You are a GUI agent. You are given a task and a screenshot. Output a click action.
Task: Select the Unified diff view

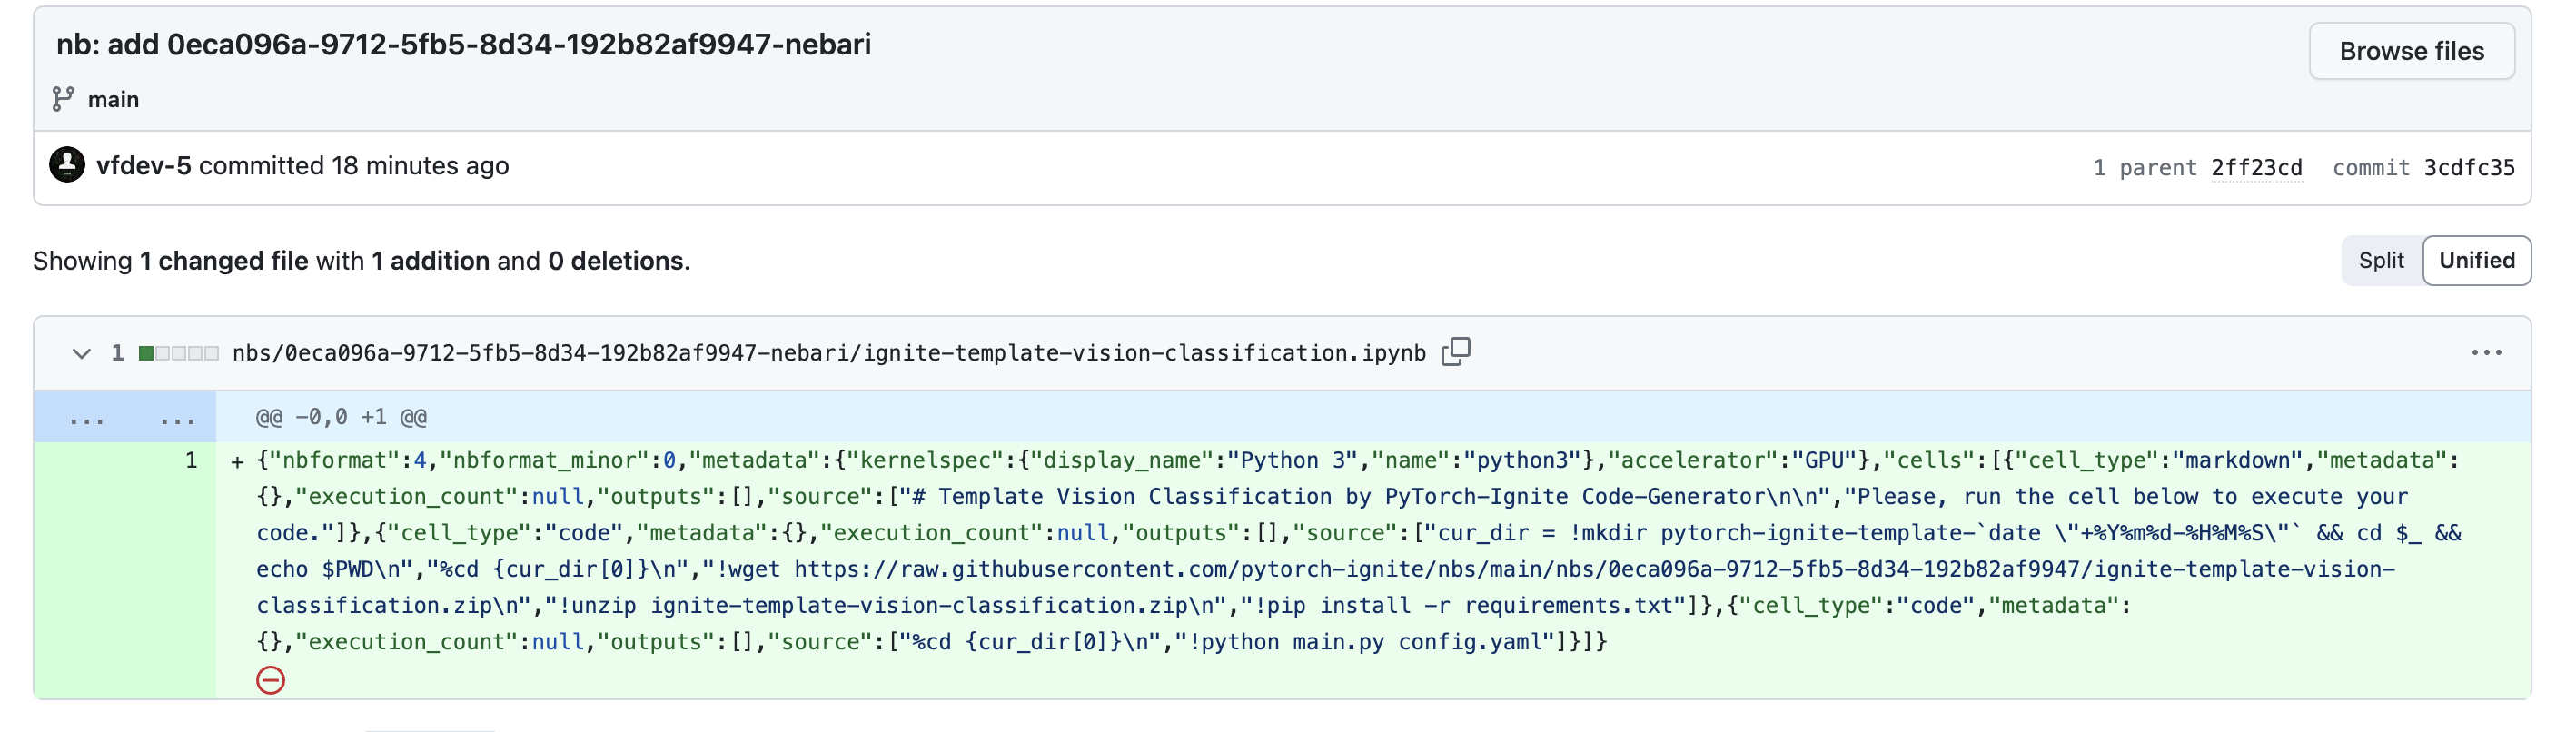pos(2476,261)
